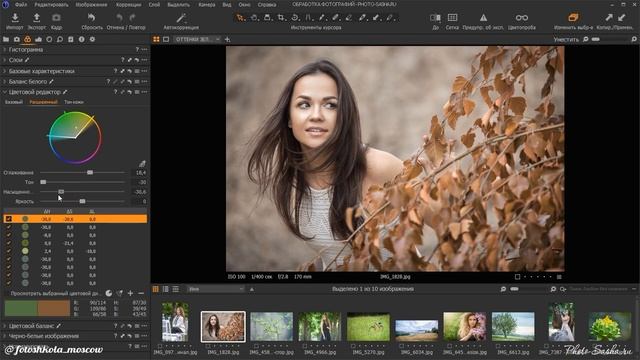This screenshot has width=640, height=360.
Task: Click the minus icon to remove color range
Action: click(141, 293)
